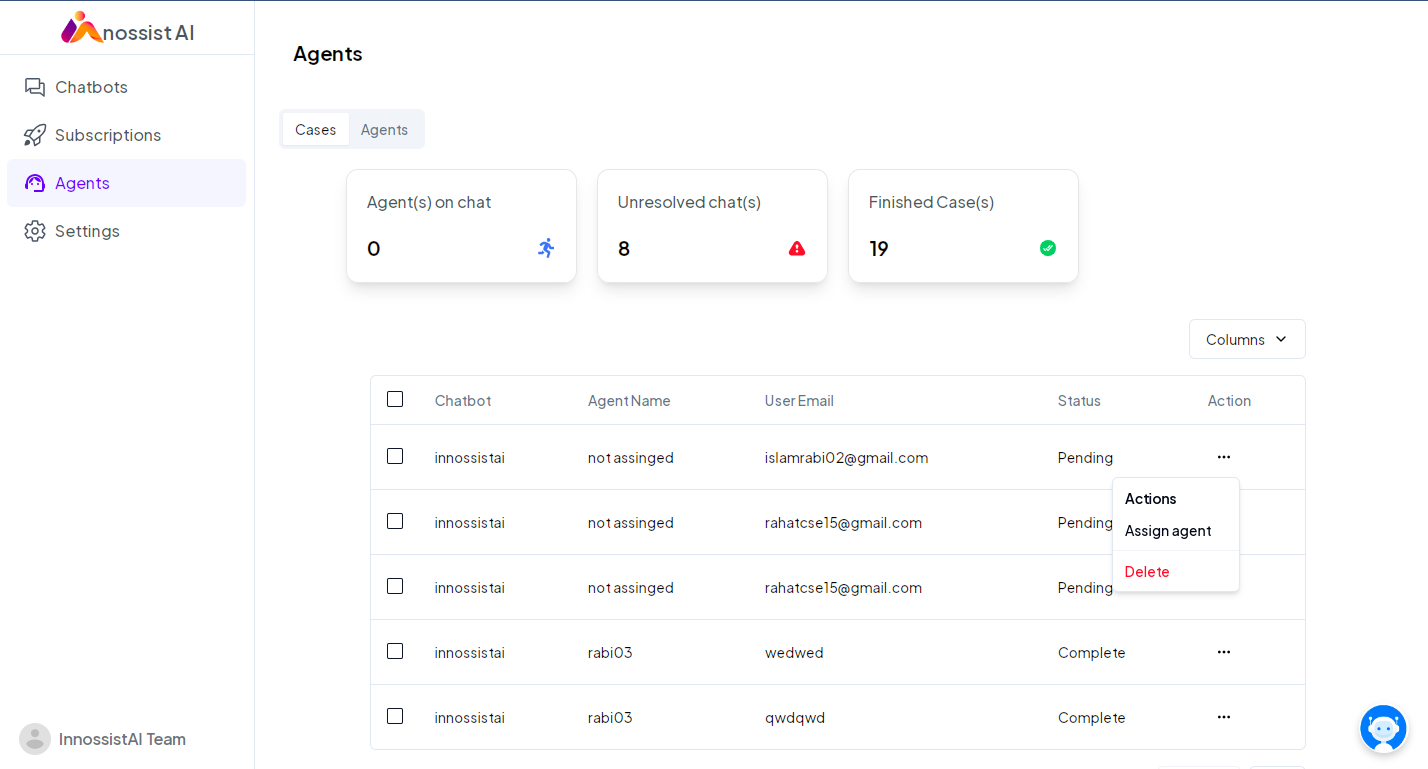Choose Assign agent from the actions menu
Image resolution: width=1428 pixels, height=769 pixels.
1167,531
